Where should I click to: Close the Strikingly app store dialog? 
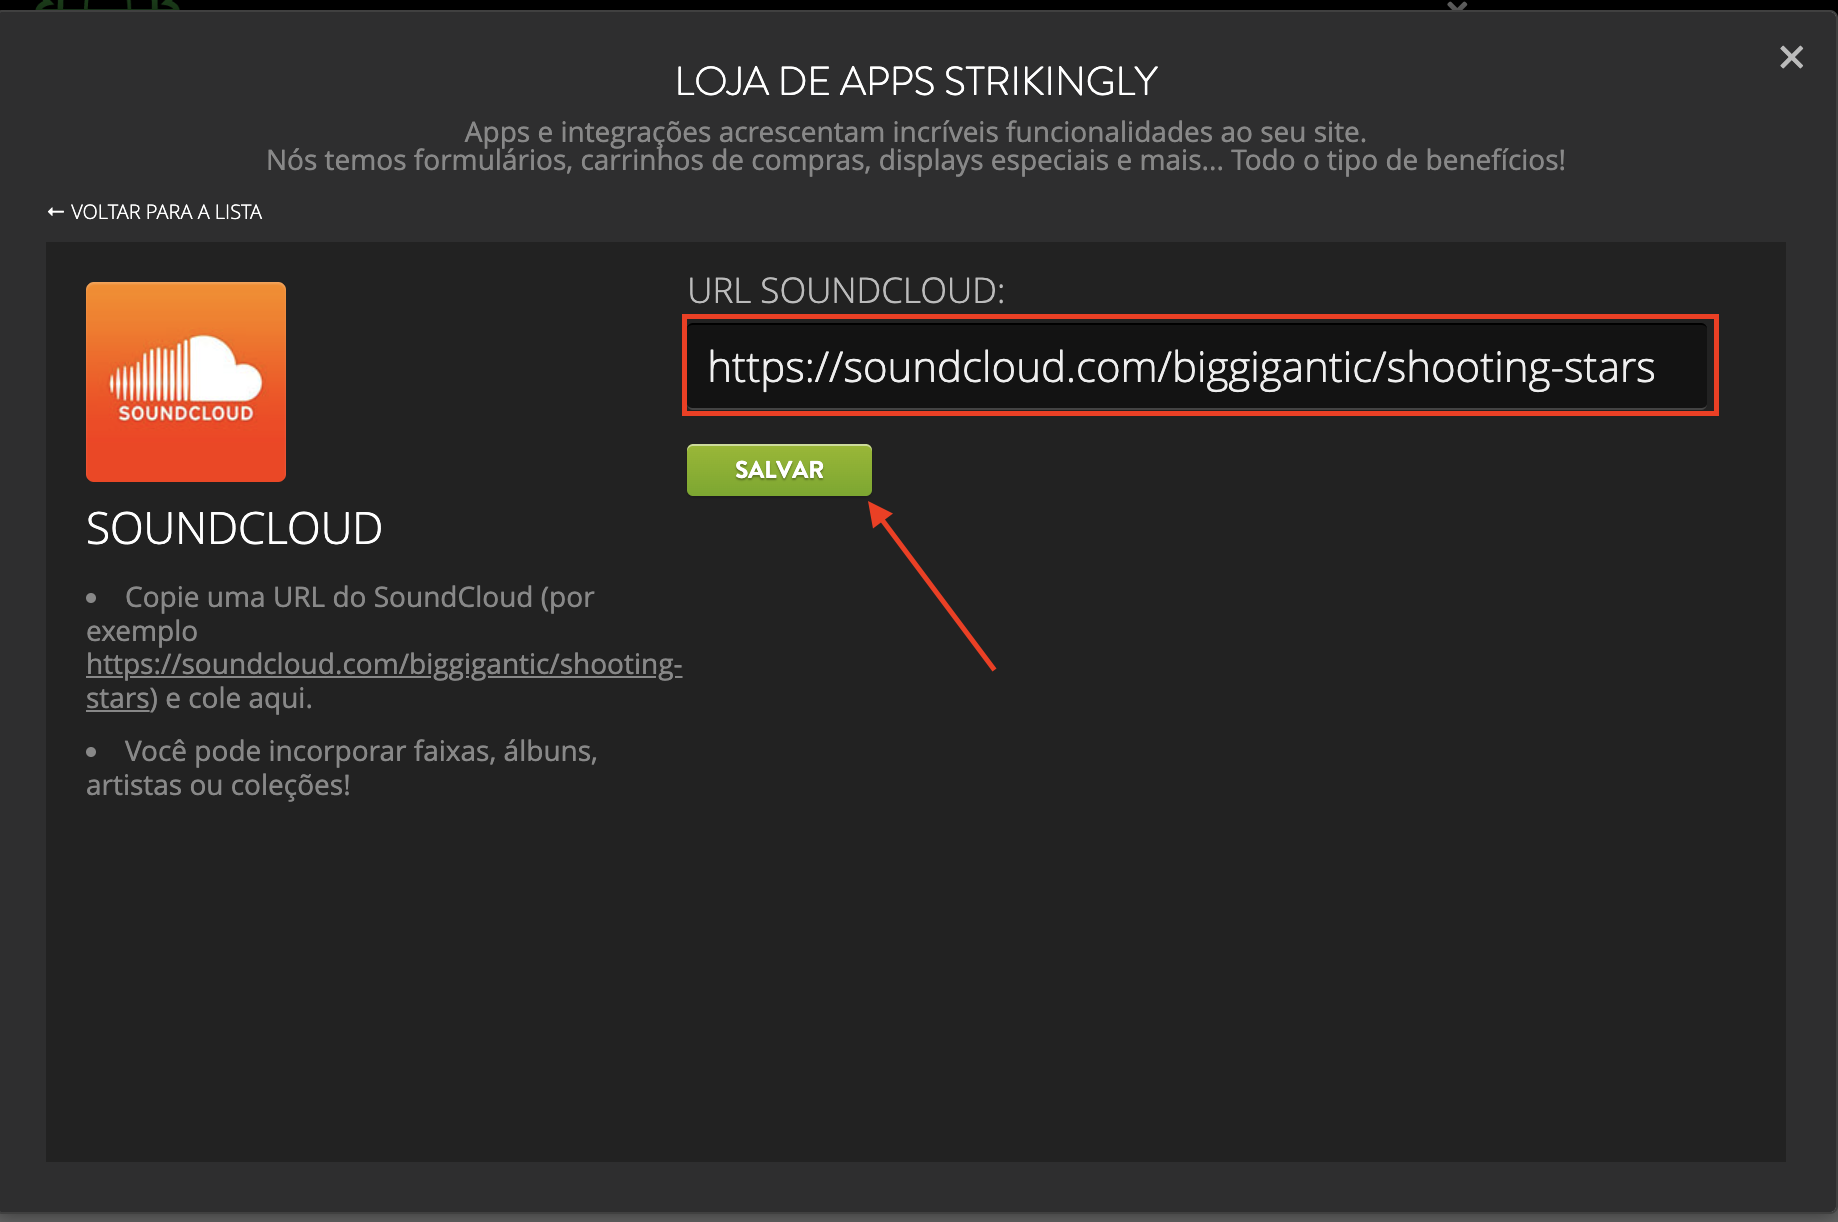[1791, 57]
